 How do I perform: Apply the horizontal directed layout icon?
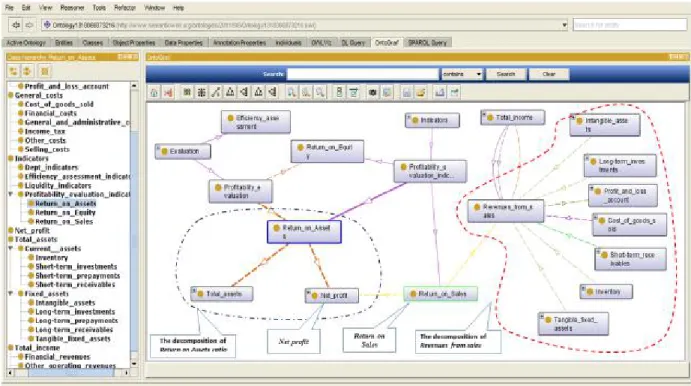pos(273,92)
